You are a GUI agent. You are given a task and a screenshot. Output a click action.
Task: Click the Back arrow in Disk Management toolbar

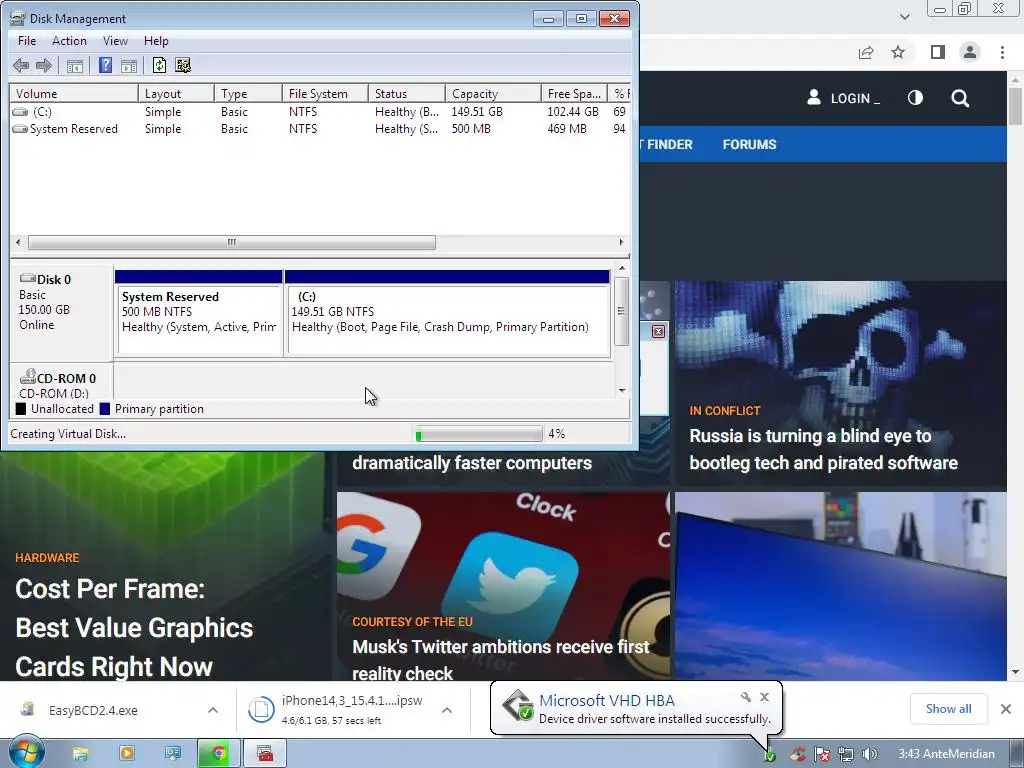click(x=21, y=65)
